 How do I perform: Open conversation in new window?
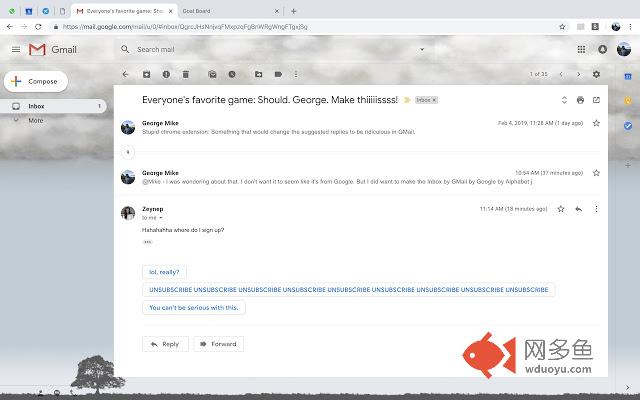596,100
